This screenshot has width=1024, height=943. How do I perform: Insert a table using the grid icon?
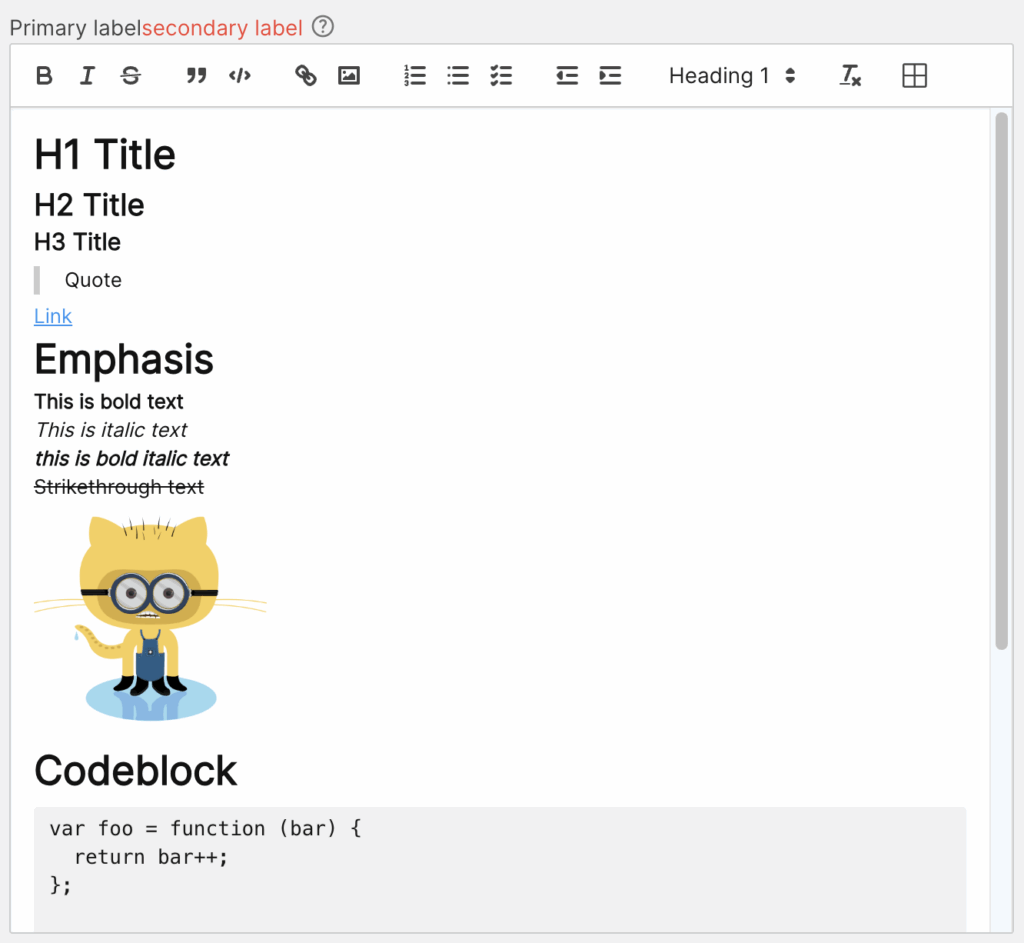click(x=914, y=76)
